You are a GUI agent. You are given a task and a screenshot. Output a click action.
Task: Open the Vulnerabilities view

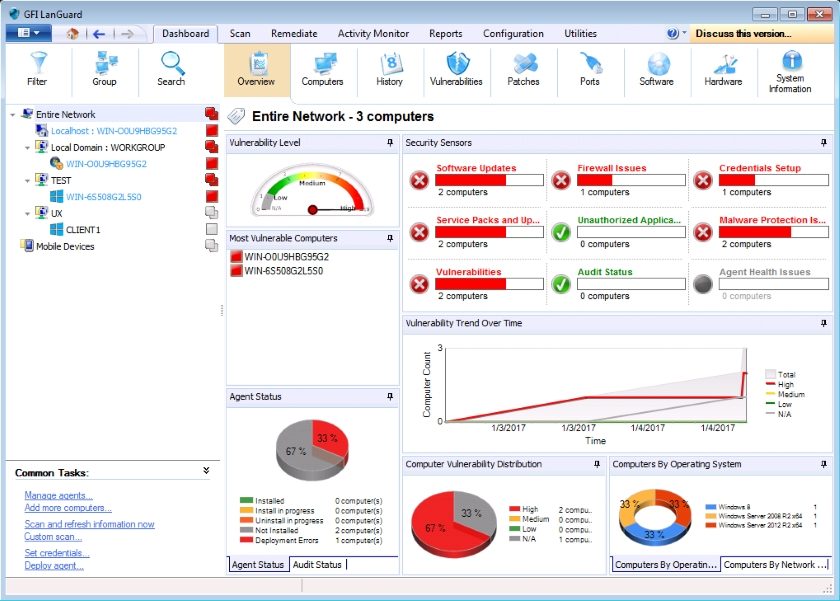coord(456,70)
